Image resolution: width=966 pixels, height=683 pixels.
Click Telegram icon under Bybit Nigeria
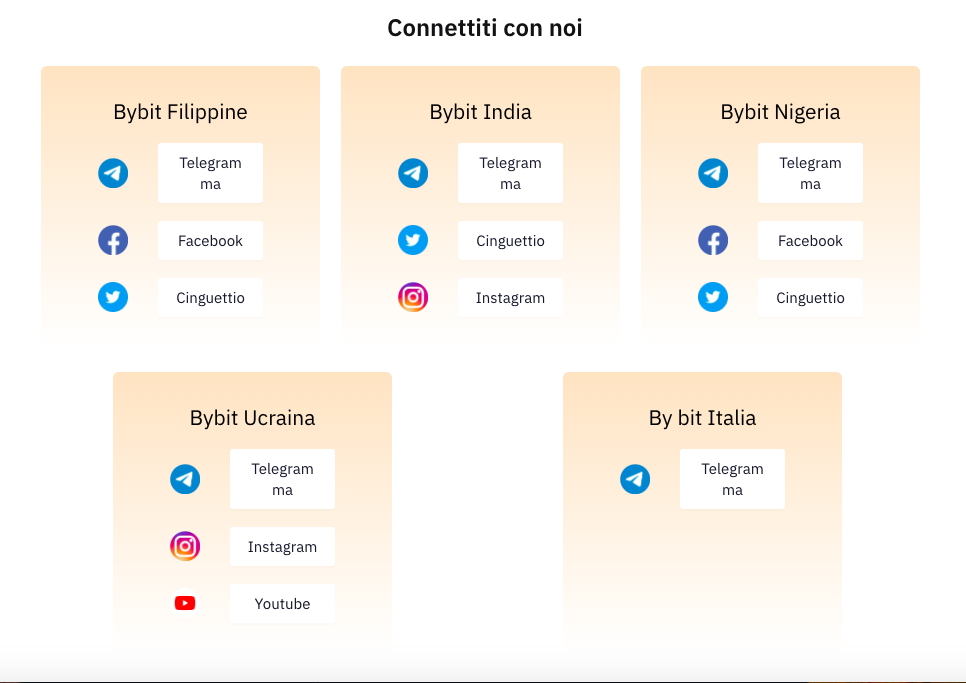tap(713, 173)
